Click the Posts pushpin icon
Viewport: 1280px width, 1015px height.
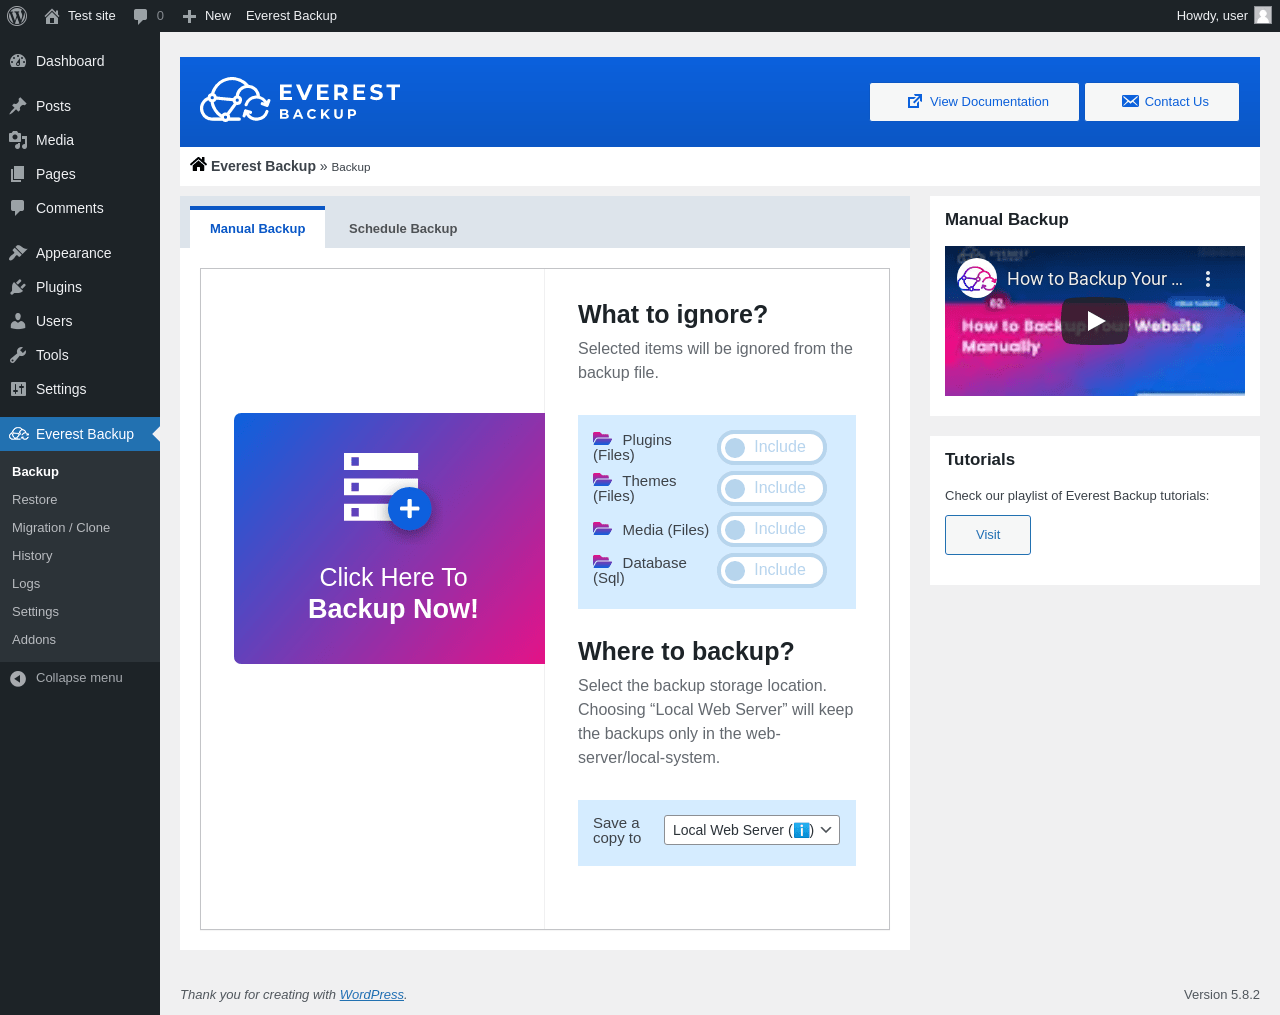coord(18,106)
